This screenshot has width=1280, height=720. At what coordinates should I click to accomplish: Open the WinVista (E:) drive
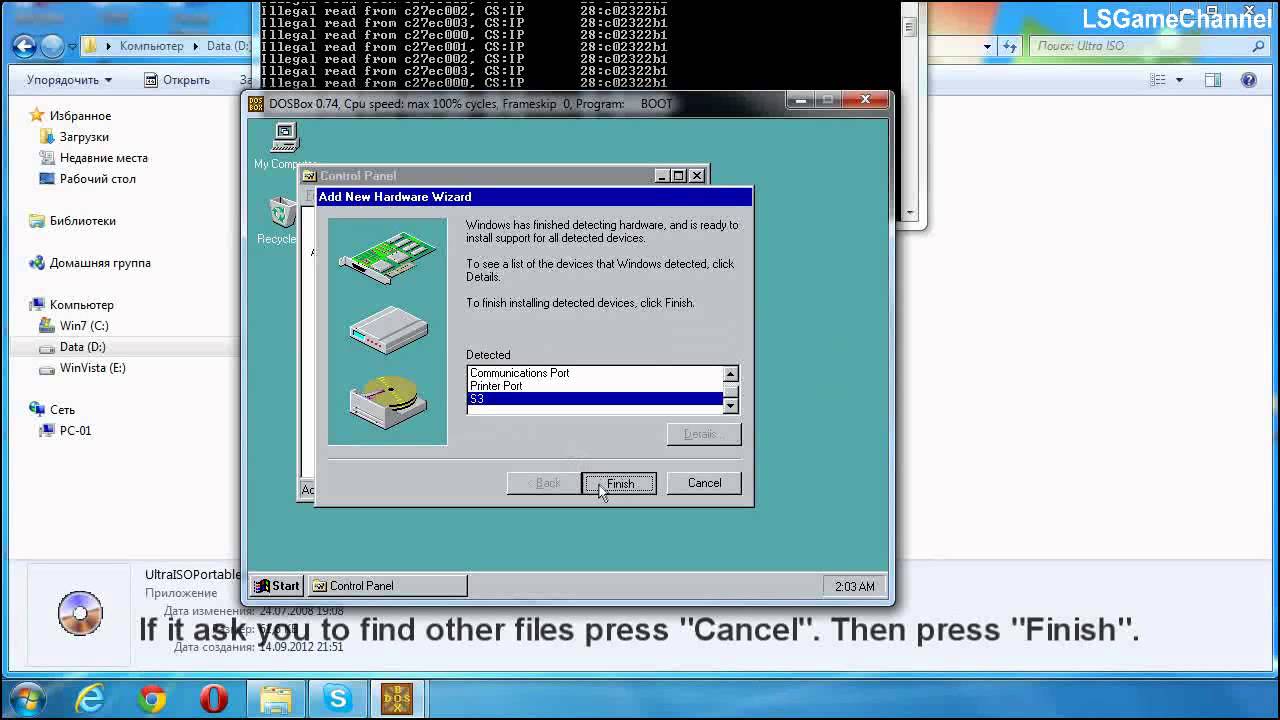pyautogui.click(x=92, y=368)
